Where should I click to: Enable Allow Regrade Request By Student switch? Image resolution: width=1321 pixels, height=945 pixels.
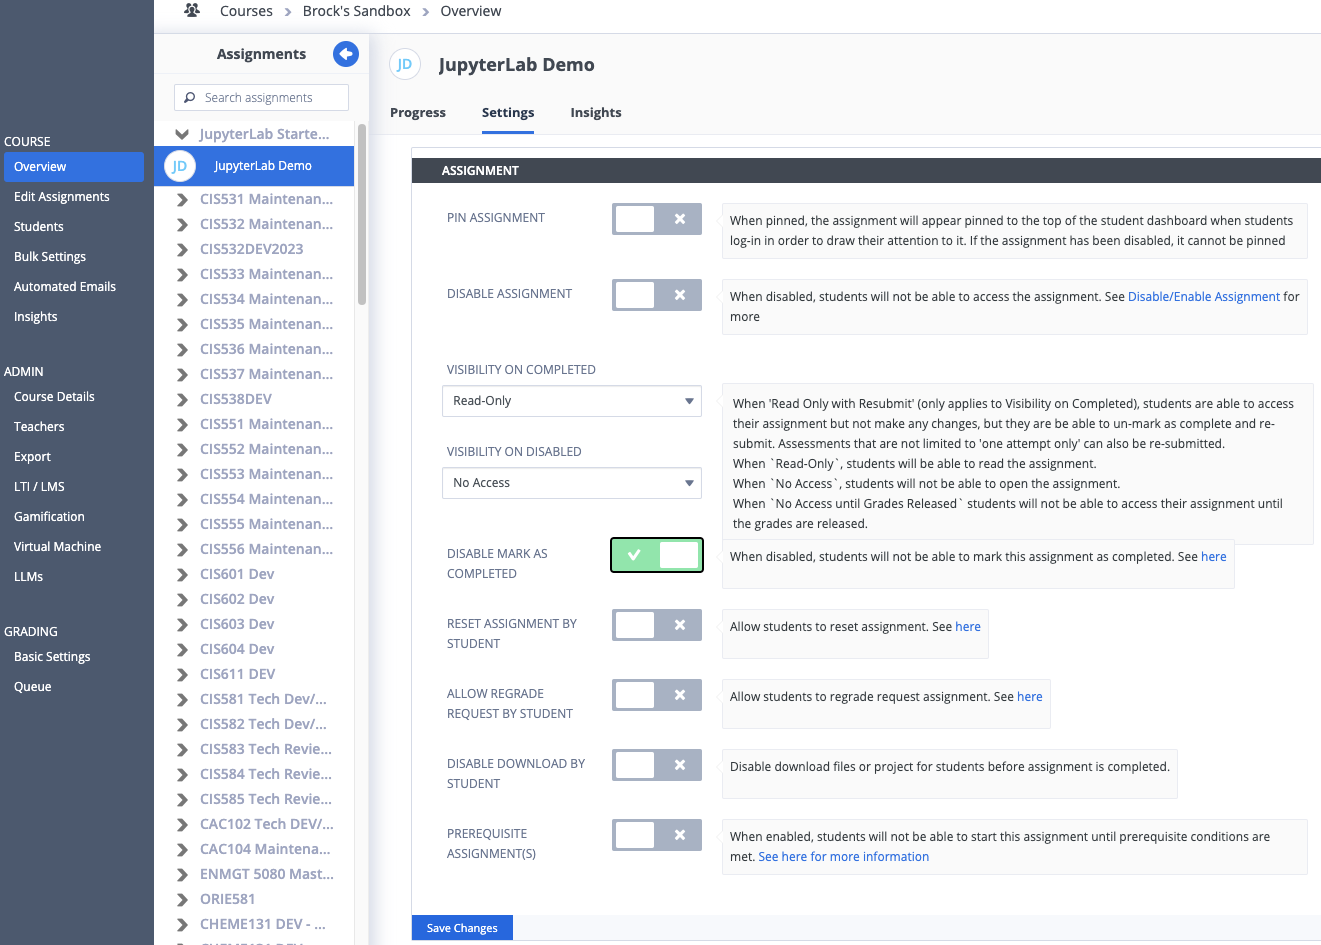click(657, 695)
